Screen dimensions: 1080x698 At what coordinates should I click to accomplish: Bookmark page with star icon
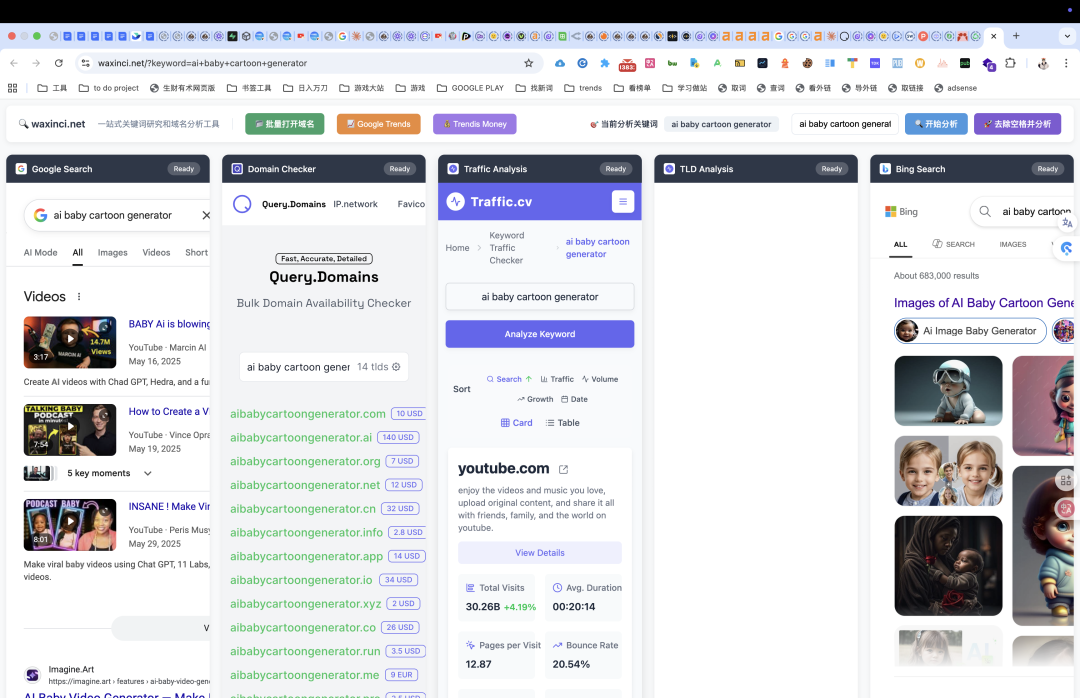pyautogui.click(x=528, y=63)
